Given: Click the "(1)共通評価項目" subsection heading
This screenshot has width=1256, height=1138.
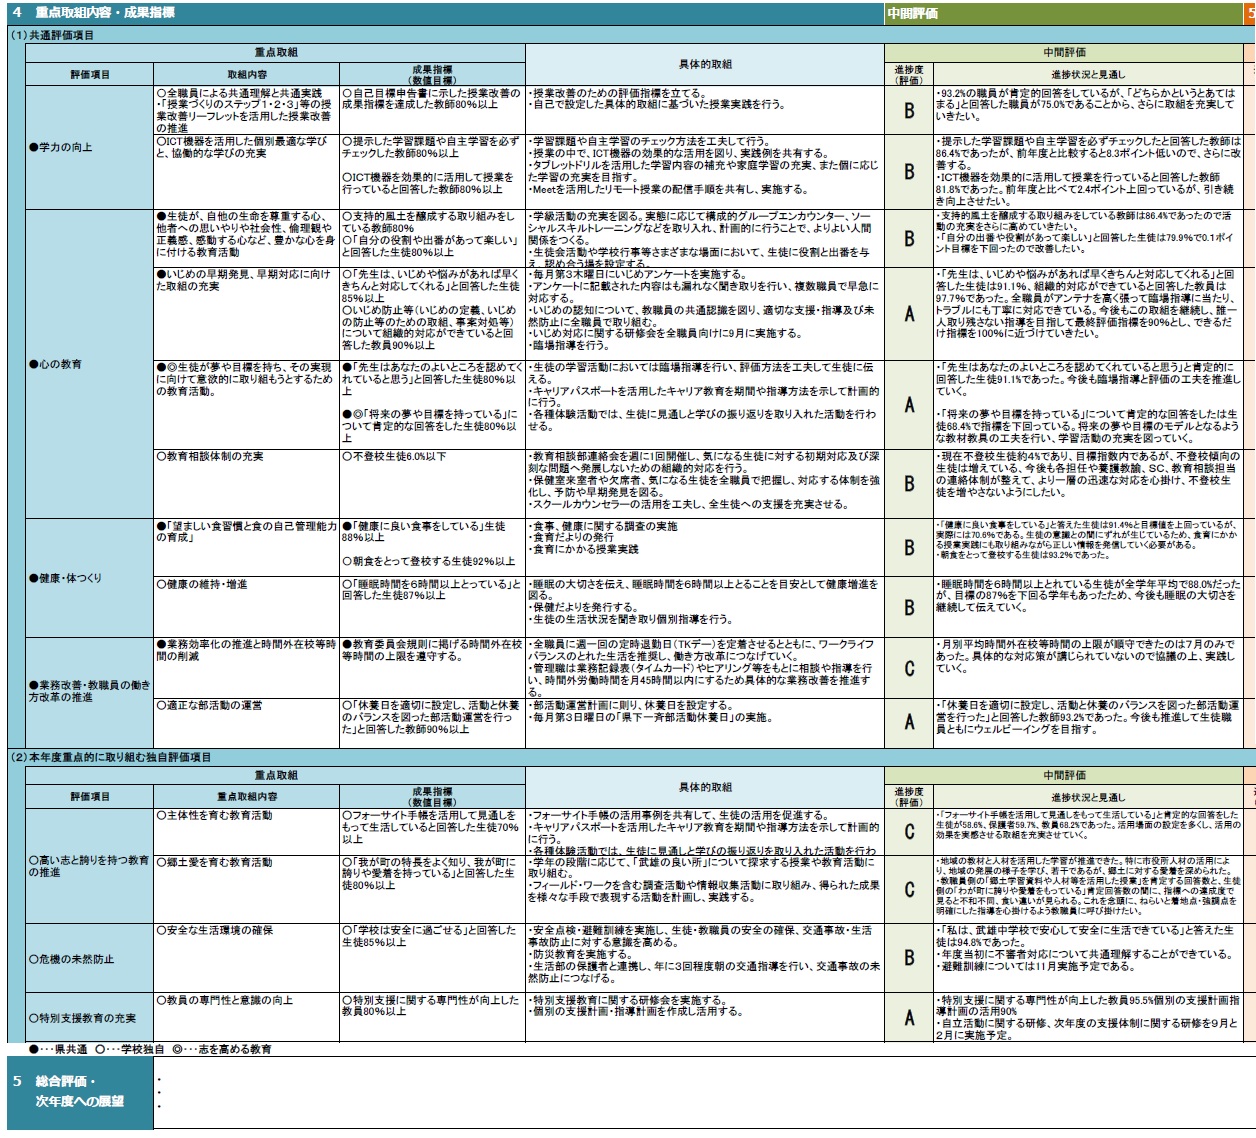Looking at the screenshot, I should 52,35.
